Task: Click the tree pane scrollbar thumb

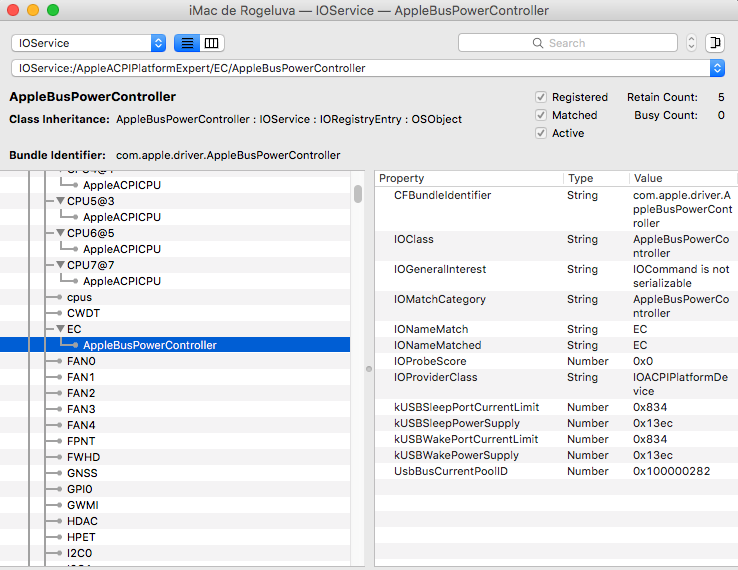Action: click(x=358, y=194)
